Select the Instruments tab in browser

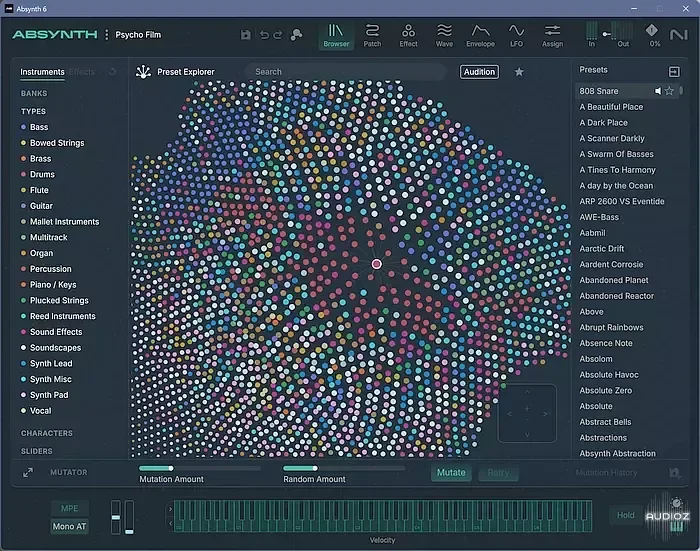click(42, 72)
